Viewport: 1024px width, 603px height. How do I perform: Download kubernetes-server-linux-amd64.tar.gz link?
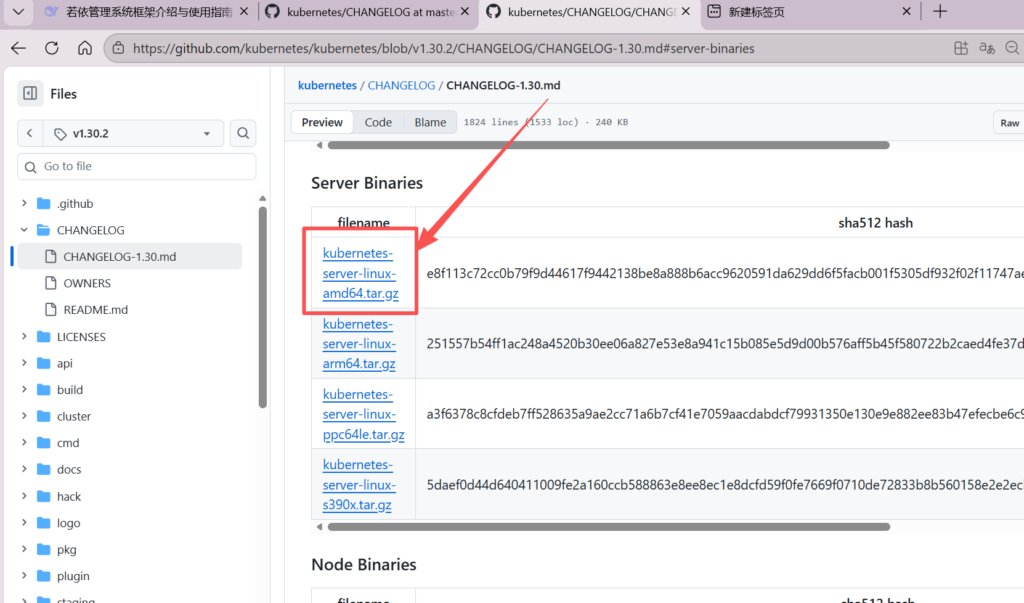click(x=359, y=273)
